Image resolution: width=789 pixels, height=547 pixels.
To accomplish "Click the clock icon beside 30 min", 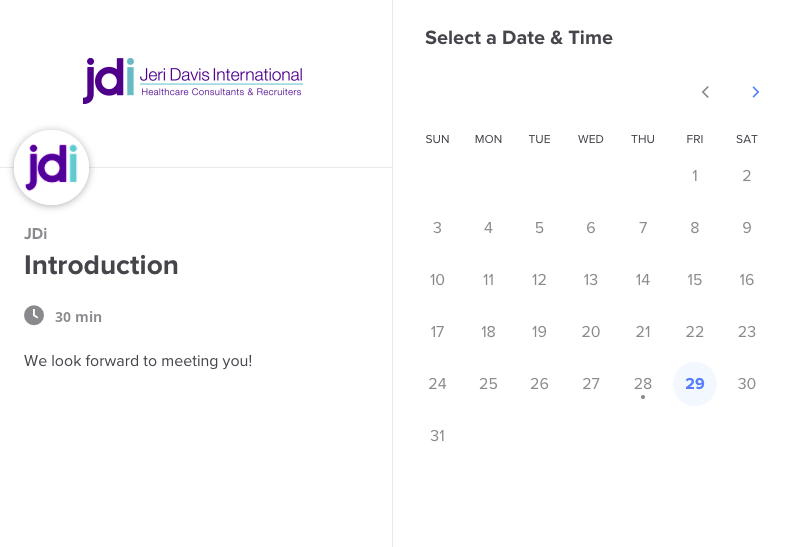I will tap(34, 315).
